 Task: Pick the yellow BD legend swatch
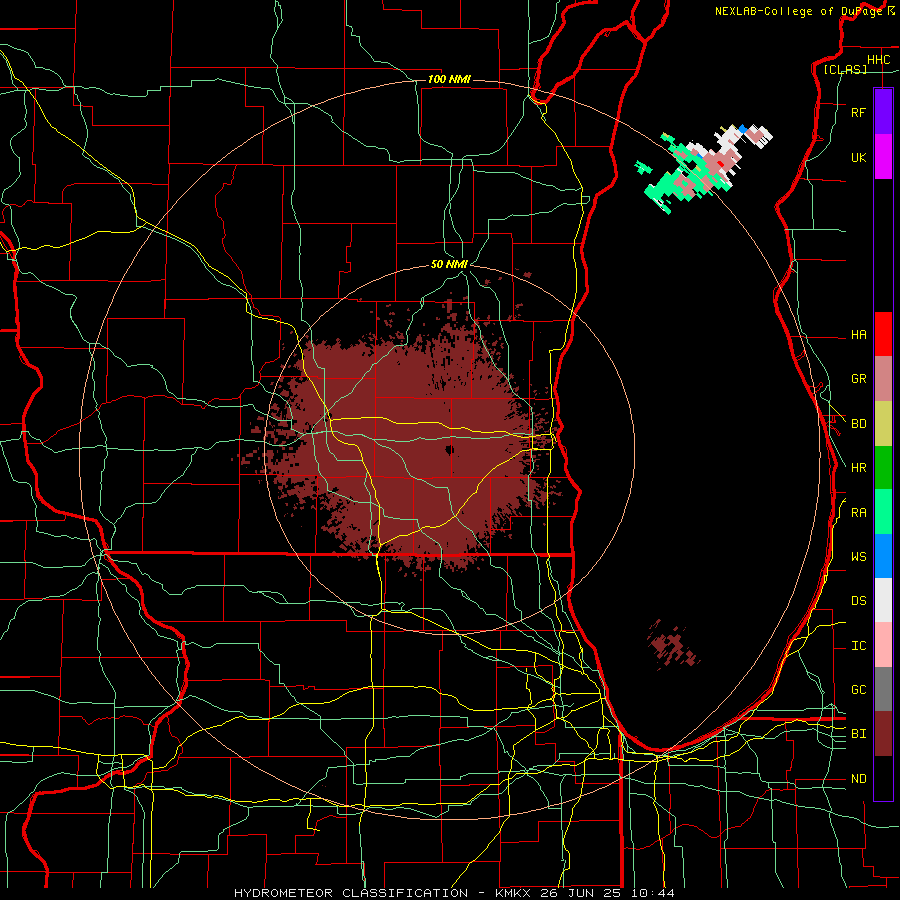tap(883, 424)
